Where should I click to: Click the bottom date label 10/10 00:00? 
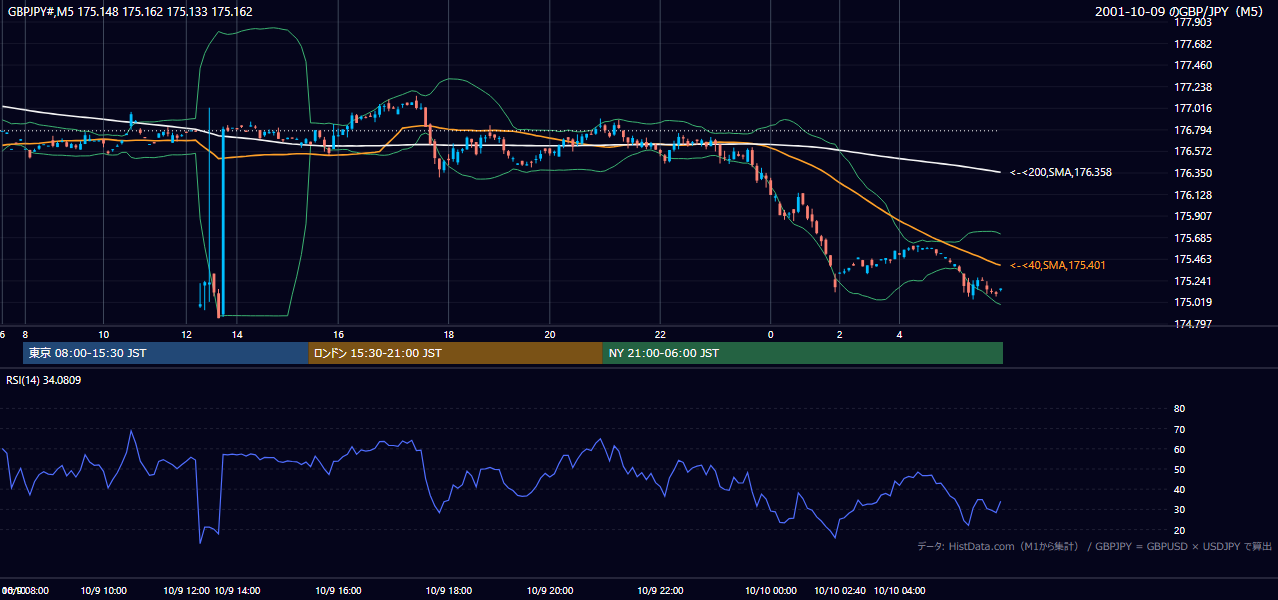click(771, 591)
